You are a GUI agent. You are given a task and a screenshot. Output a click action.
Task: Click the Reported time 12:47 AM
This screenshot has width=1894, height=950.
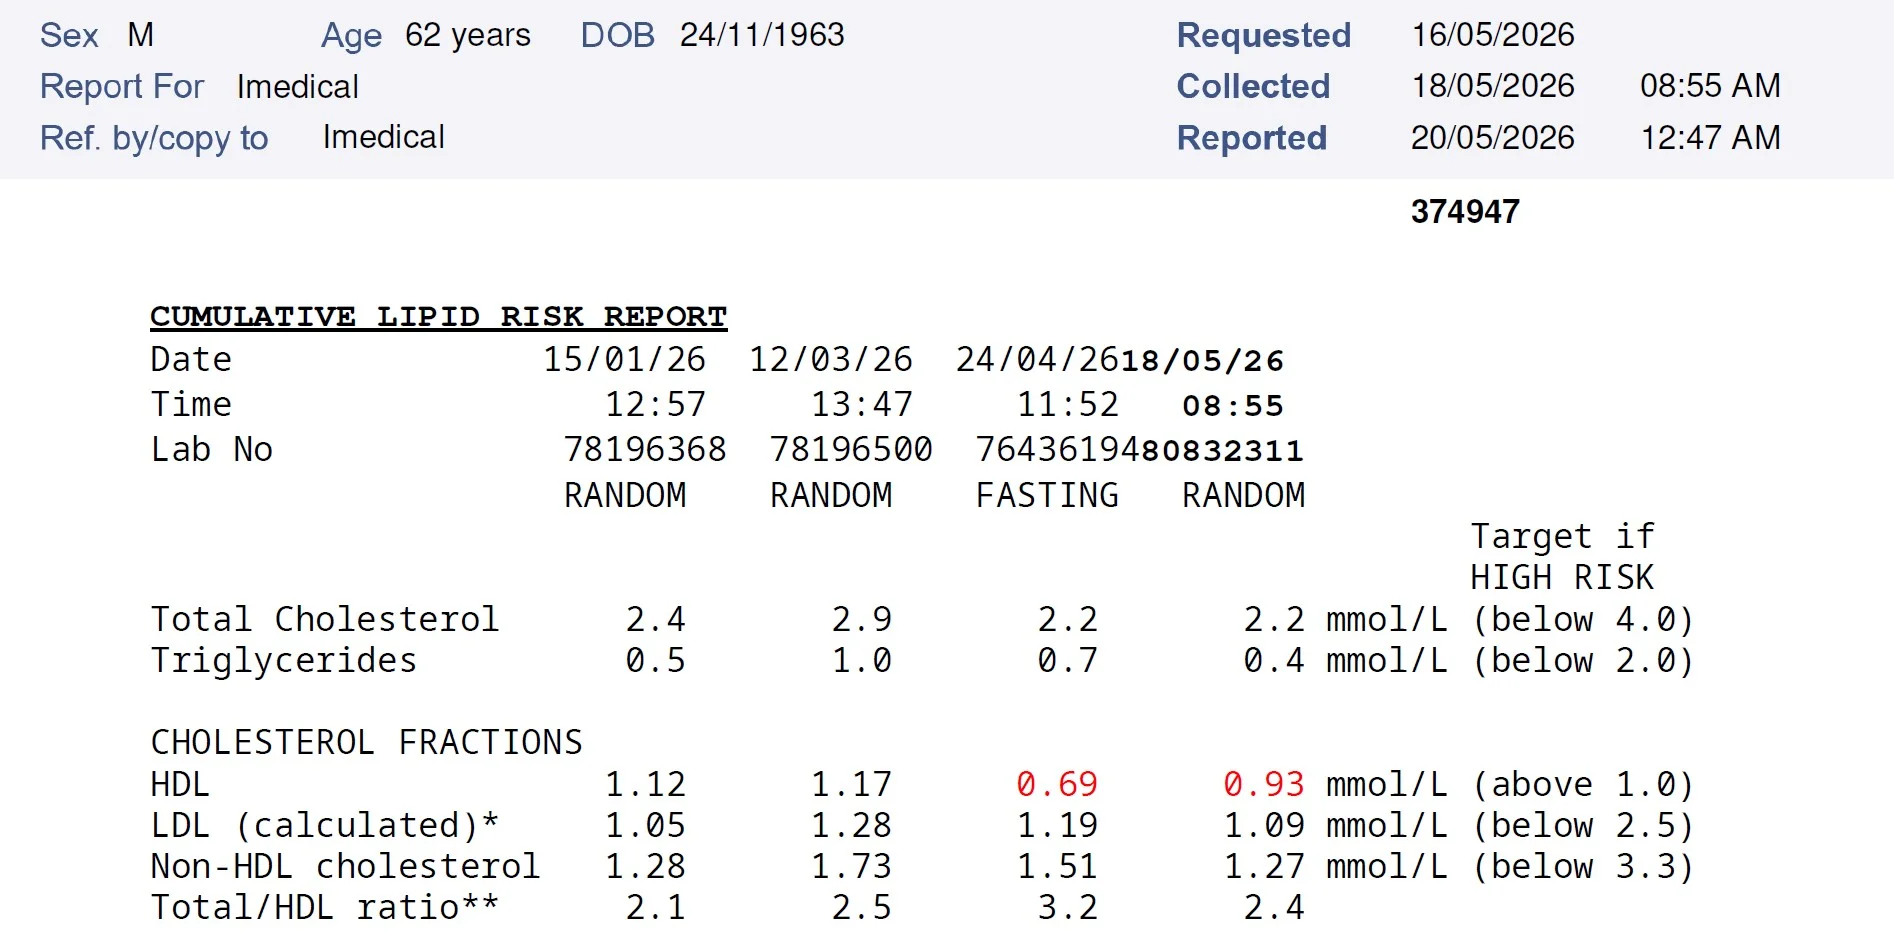[1710, 138]
